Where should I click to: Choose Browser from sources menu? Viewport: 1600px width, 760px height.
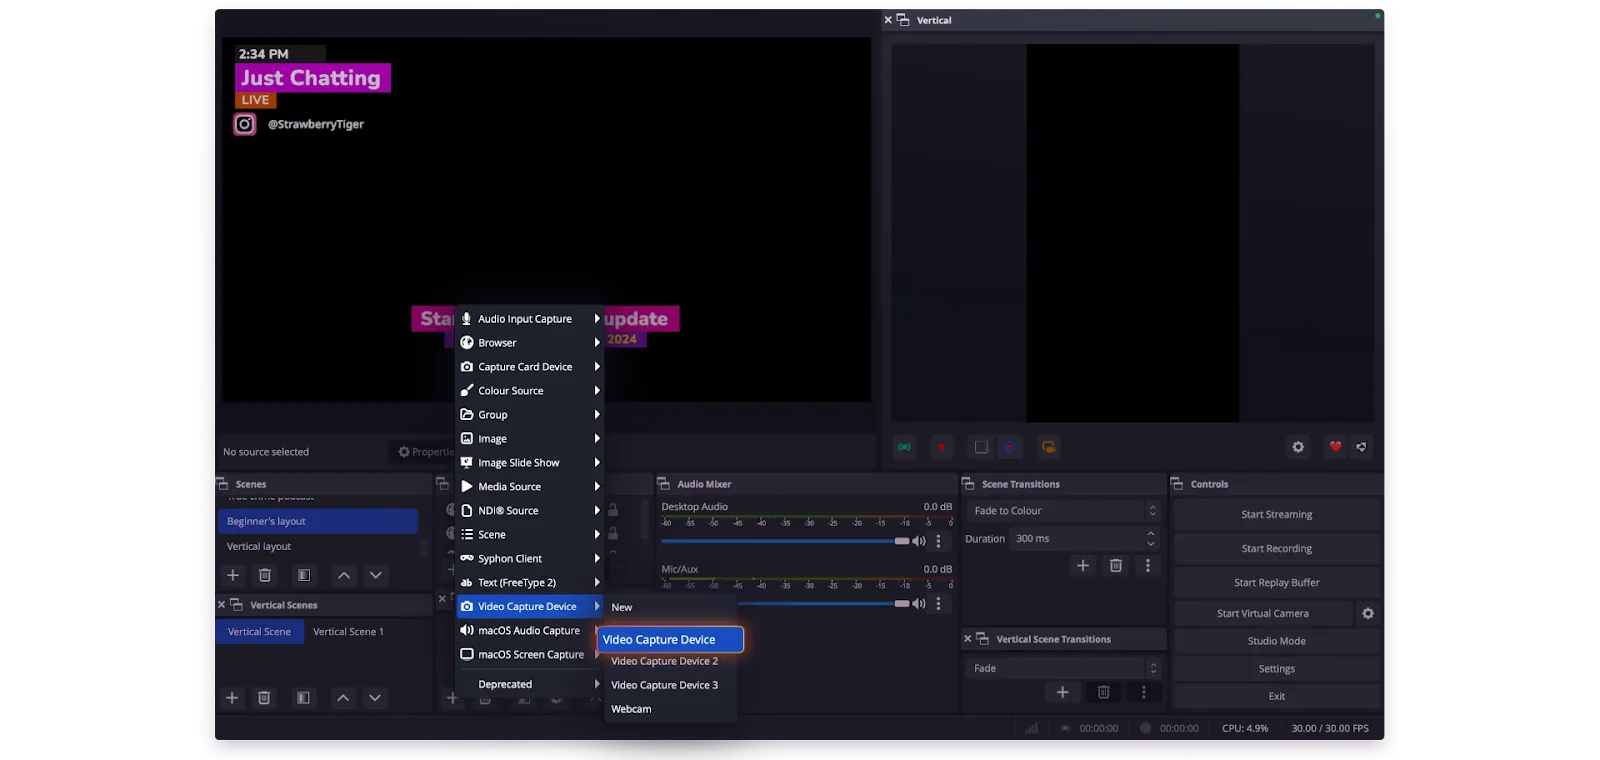530,343
